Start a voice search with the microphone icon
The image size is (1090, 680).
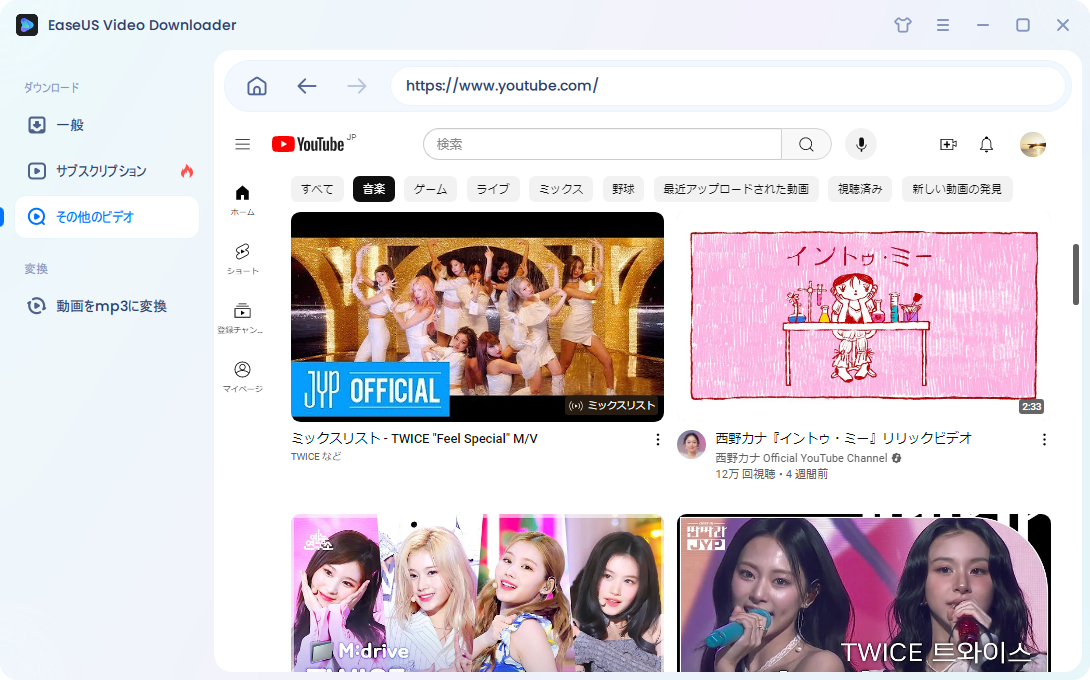(860, 144)
